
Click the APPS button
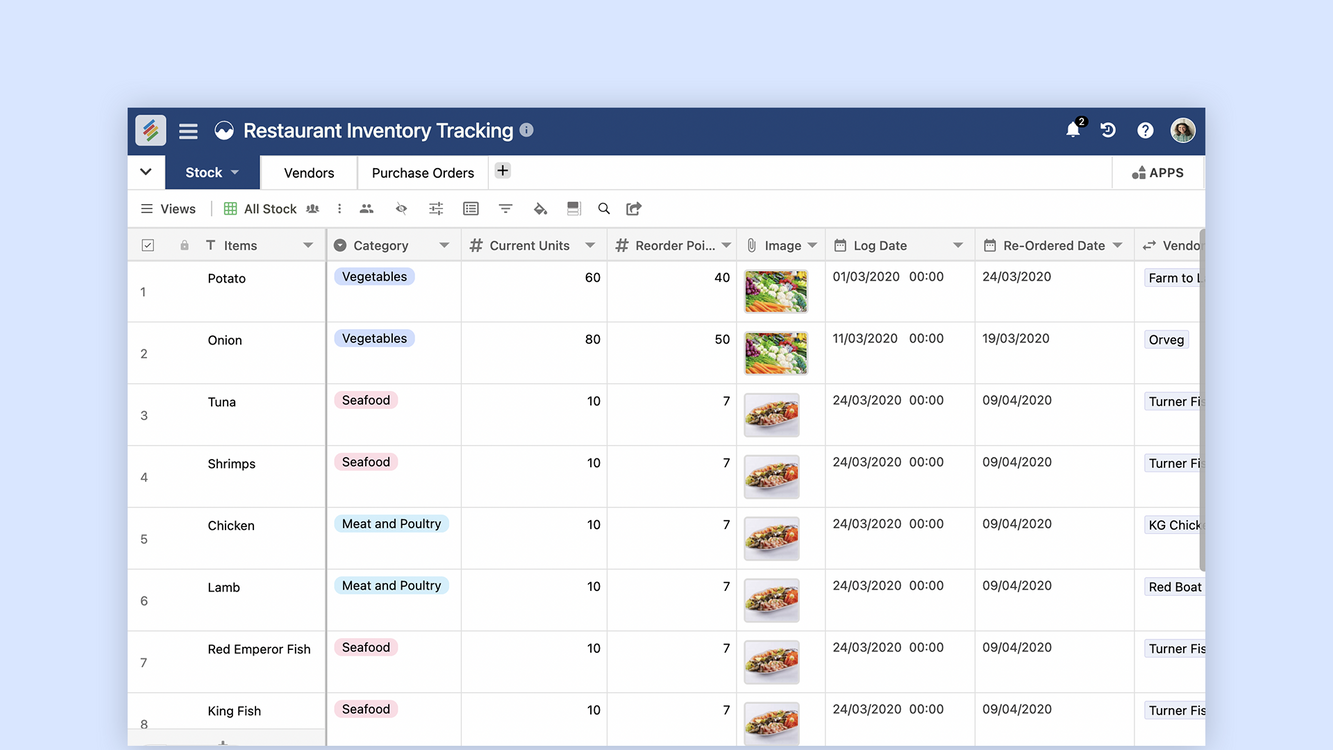pos(1158,173)
